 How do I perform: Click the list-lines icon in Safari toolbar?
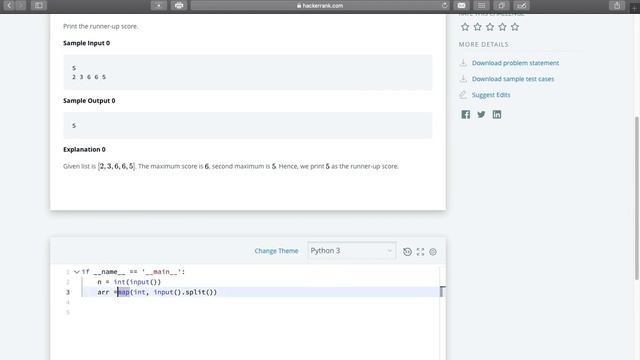[482, 5]
